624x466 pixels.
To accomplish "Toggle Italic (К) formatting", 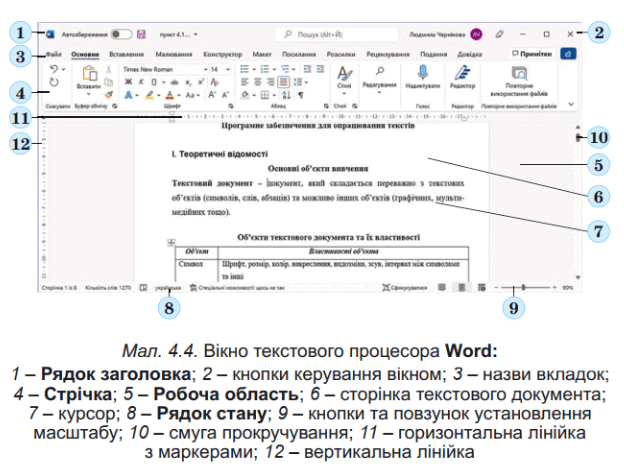I will point(141,82).
